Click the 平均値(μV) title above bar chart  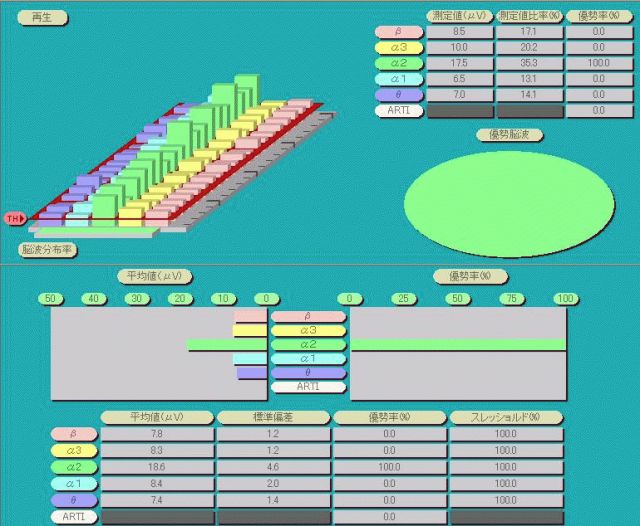coord(153,276)
